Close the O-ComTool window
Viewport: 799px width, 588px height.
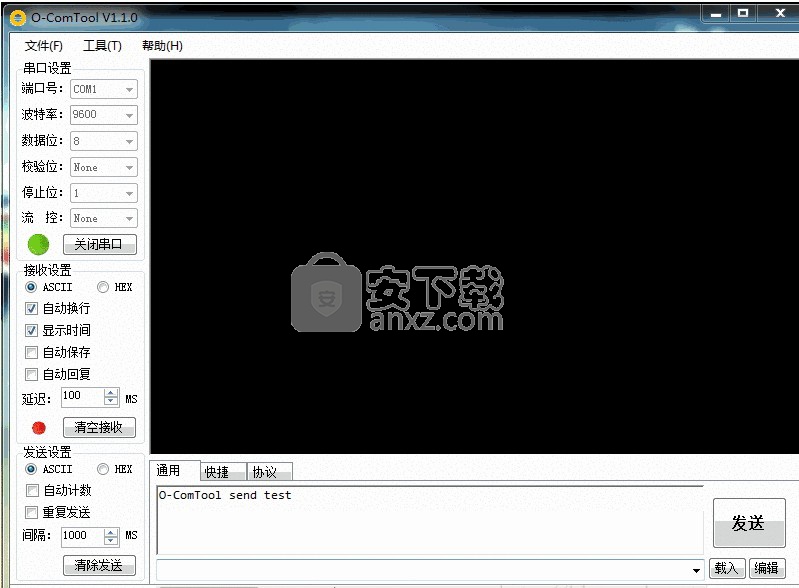tap(780, 14)
